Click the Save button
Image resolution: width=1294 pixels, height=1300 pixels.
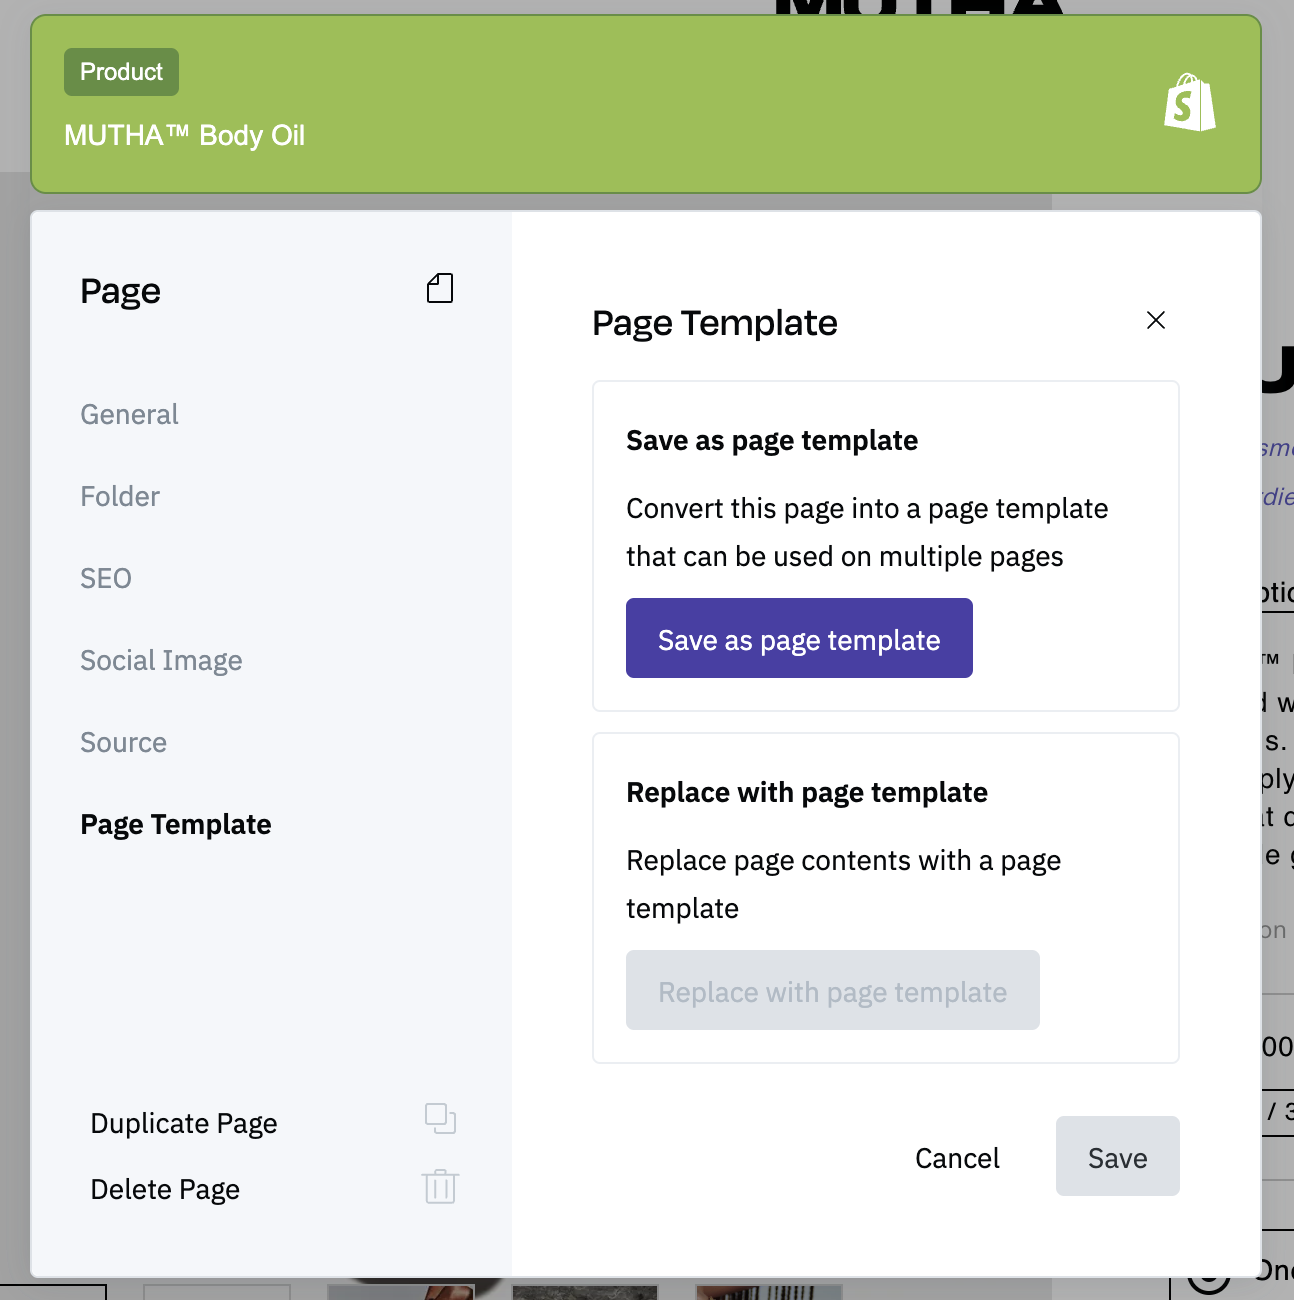pyautogui.click(x=1118, y=1156)
